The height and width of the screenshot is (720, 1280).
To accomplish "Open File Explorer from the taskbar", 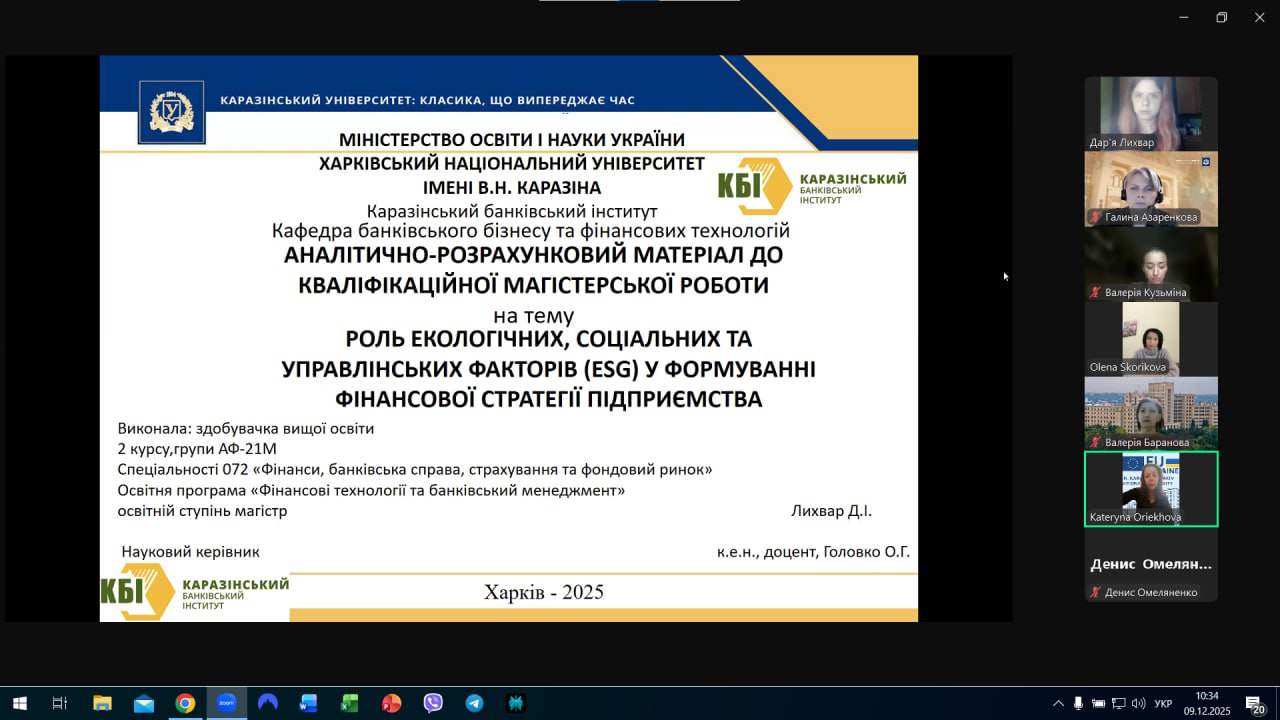I will (x=102, y=703).
